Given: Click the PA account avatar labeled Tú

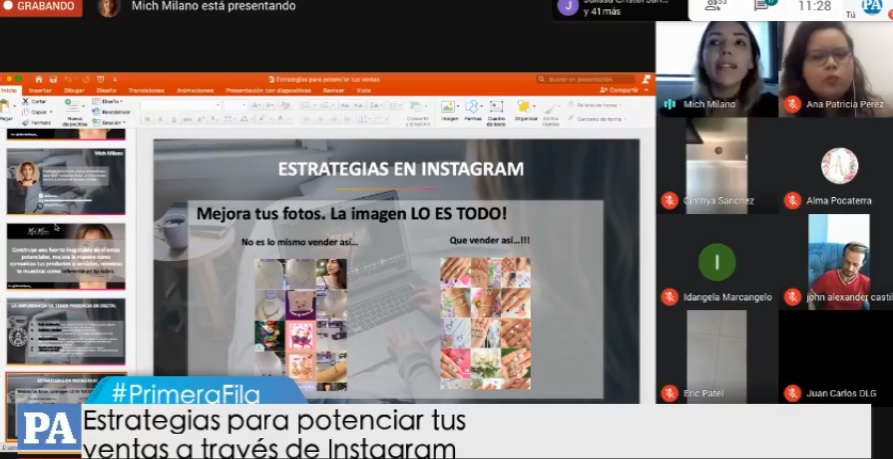Looking at the screenshot, I should point(871,6).
